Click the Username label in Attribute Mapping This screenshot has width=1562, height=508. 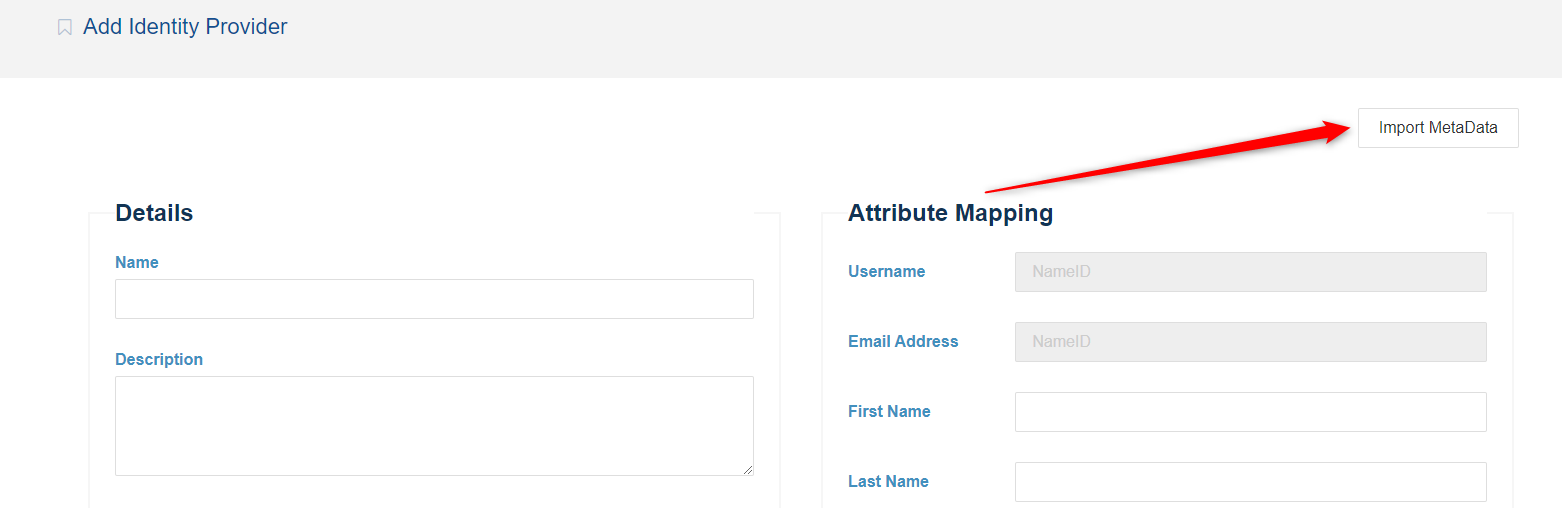[x=886, y=271]
